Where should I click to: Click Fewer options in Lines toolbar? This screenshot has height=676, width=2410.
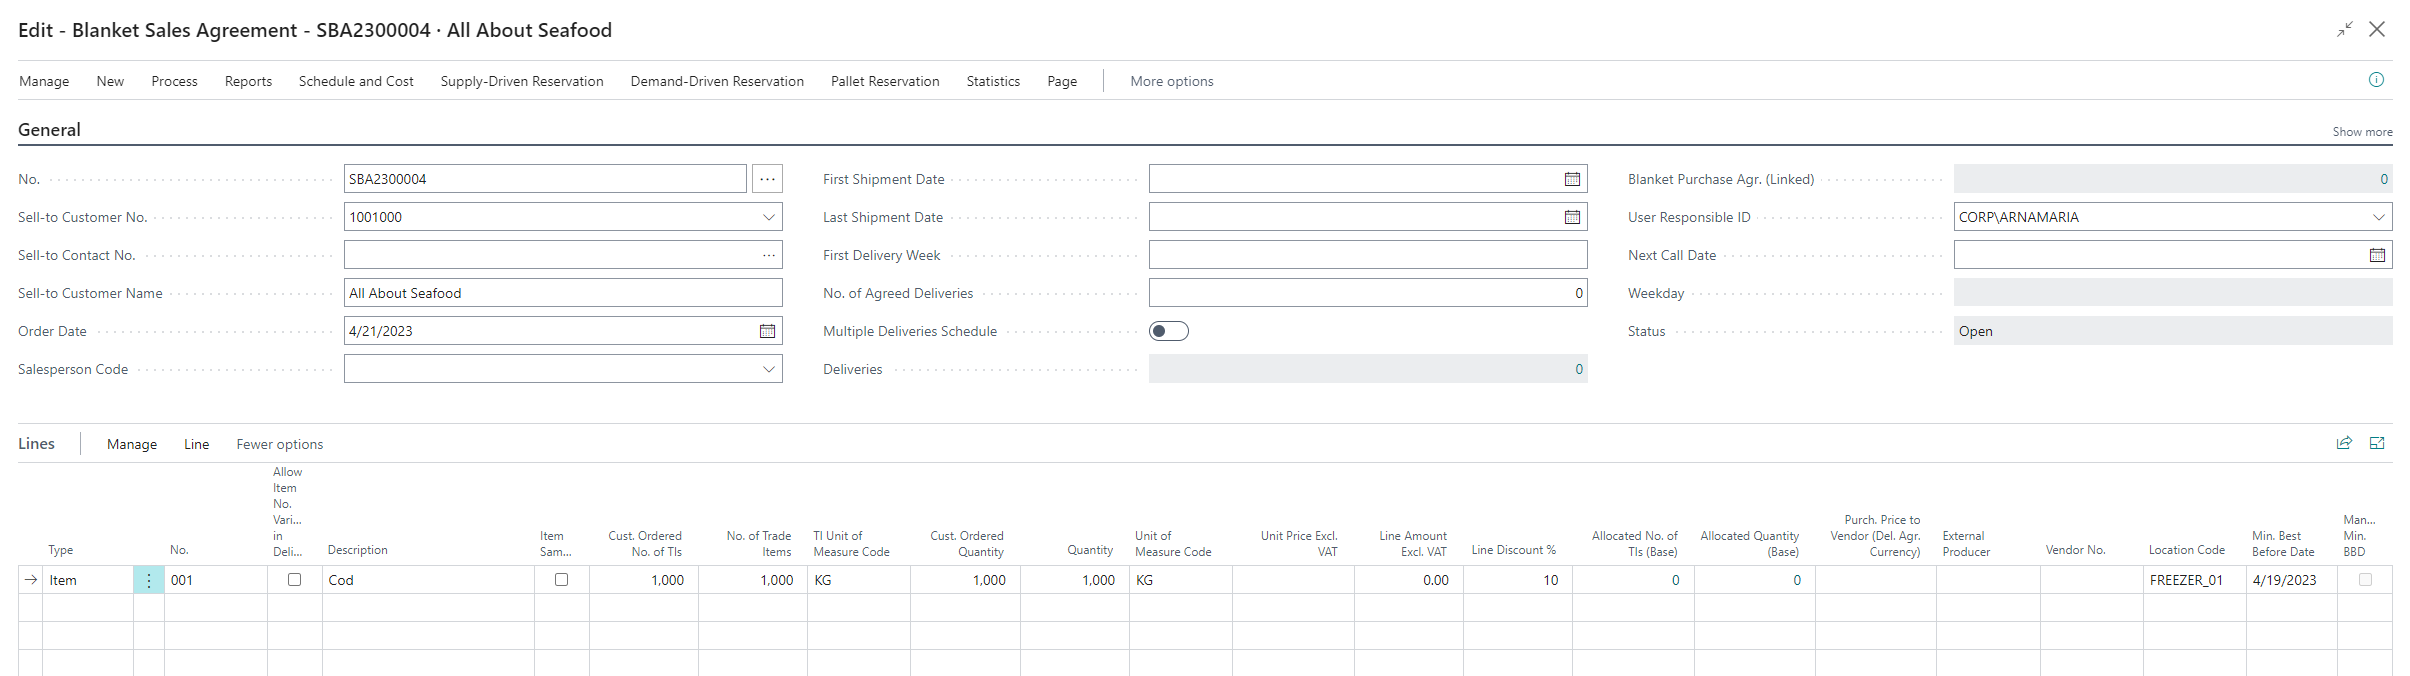point(279,444)
